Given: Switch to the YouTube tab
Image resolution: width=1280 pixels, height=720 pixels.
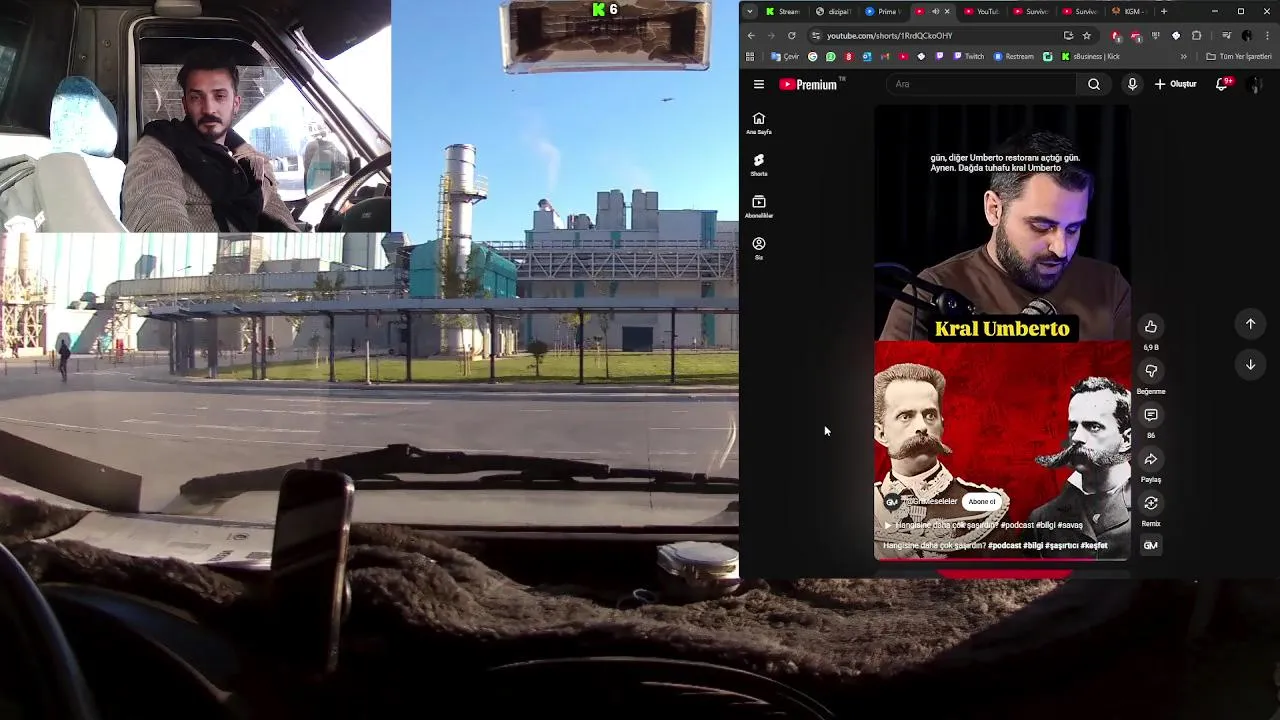Looking at the screenshot, I should click(982, 11).
